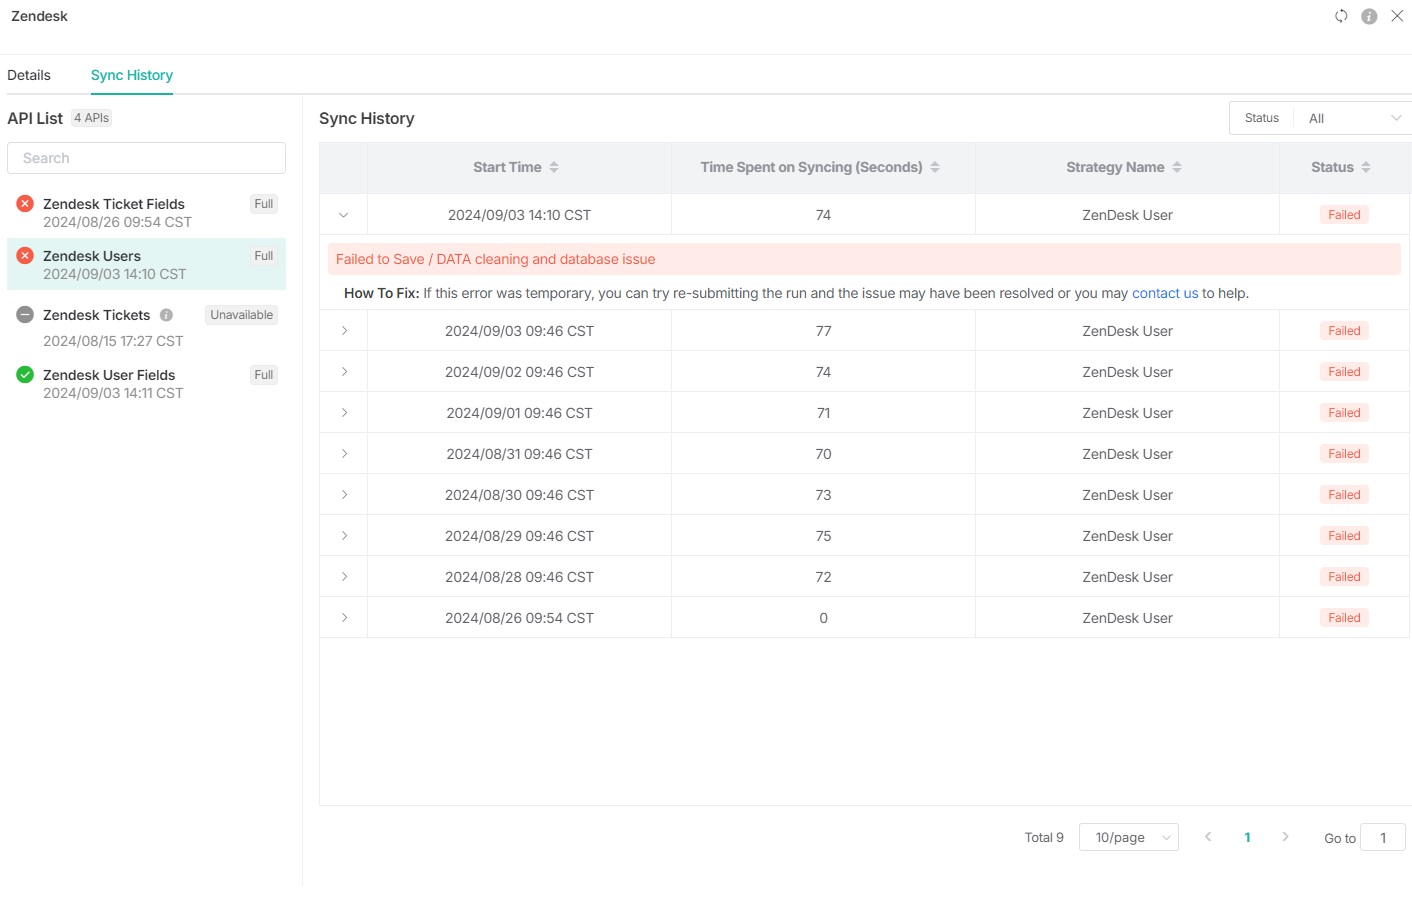Image resolution: width=1412 pixels, height=897 pixels.
Task: Click info icon beside Zendesk Tickets
Action: click(x=166, y=315)
